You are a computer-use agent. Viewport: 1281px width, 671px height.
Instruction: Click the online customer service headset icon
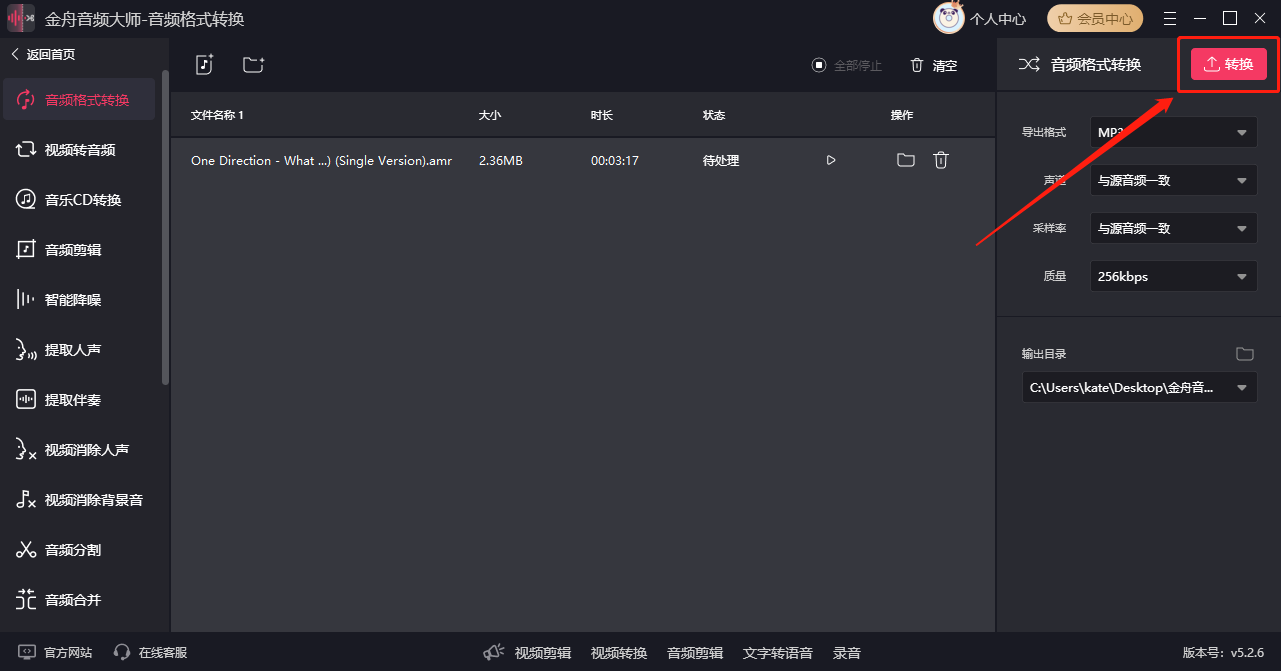click(122, 652)
